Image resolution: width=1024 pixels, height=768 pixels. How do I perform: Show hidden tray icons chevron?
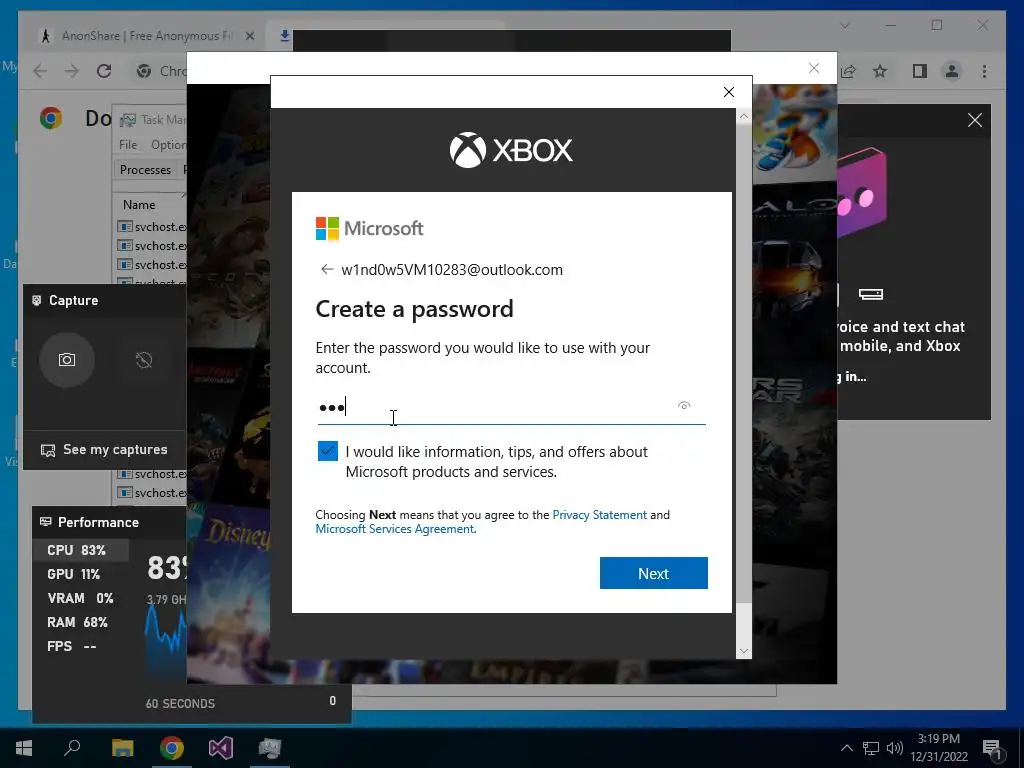[846, 748]
